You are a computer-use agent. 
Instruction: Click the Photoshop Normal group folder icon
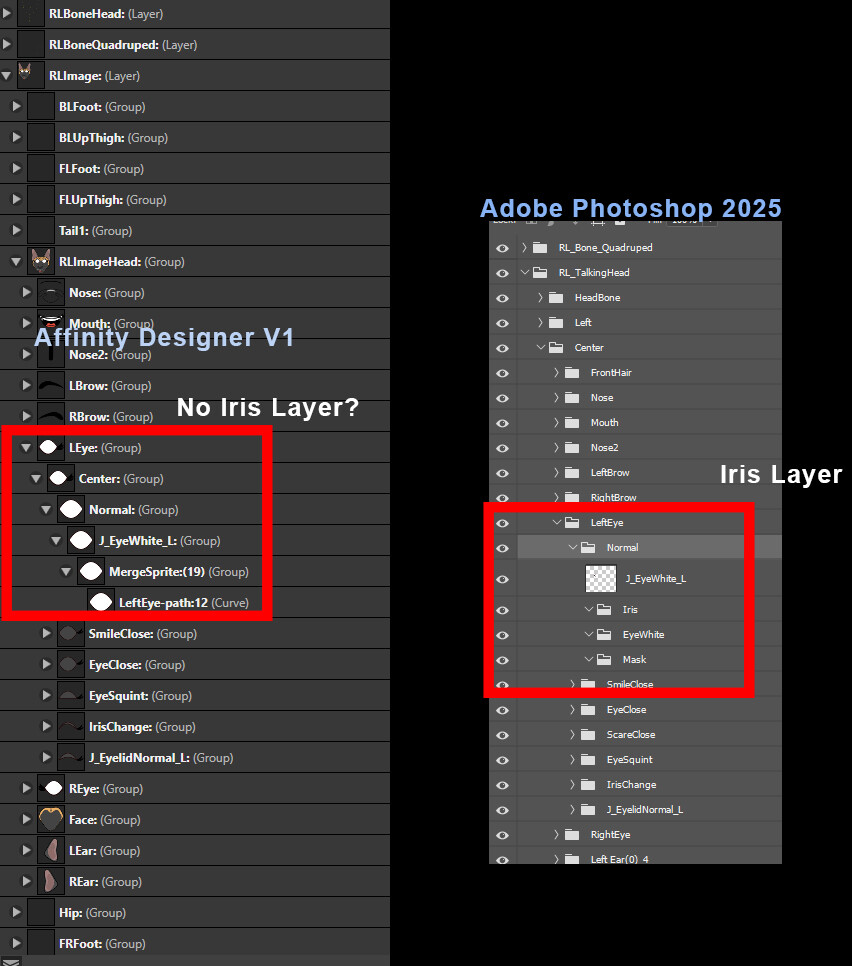[588, 548]
